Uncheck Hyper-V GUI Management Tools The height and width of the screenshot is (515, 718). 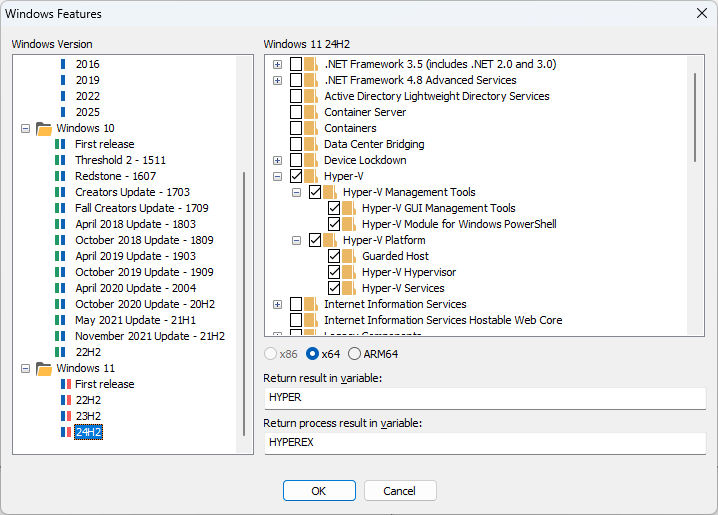point(334,208)
